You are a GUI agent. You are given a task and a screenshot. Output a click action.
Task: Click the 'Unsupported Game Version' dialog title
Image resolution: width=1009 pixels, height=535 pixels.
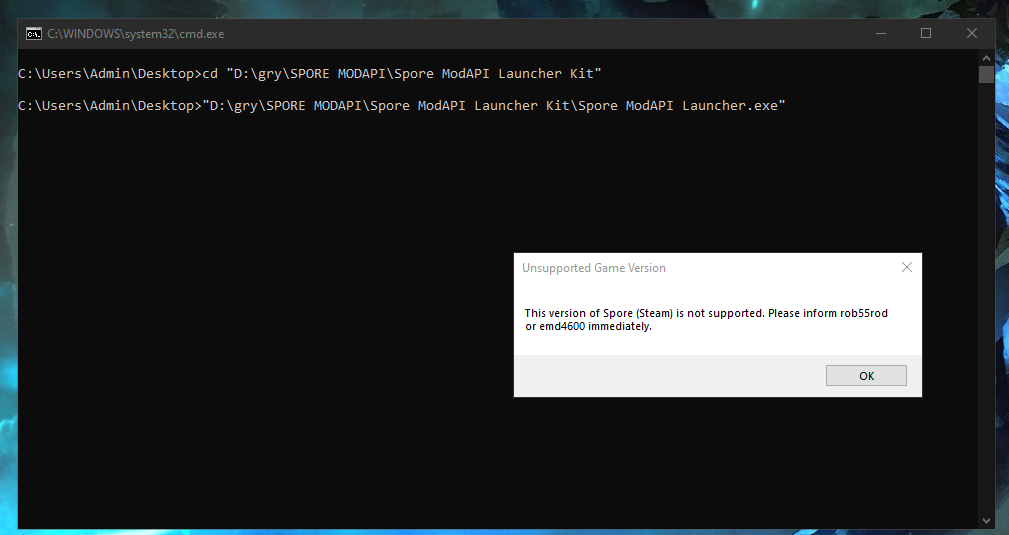[x=594, y=268]
